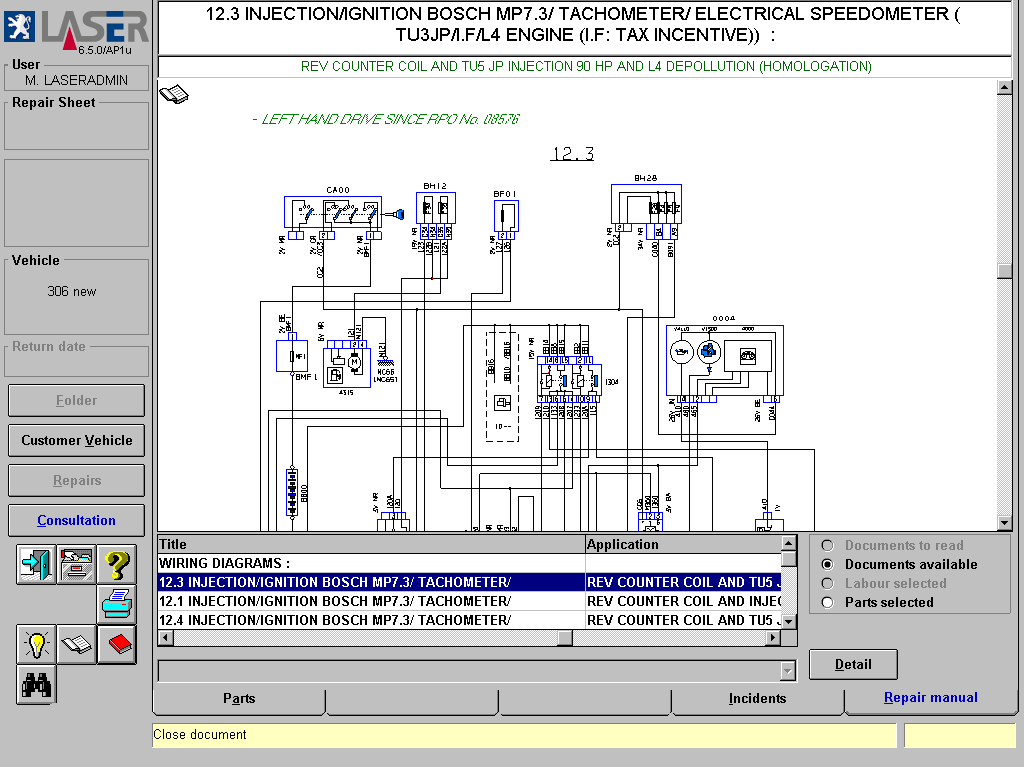Click the 306 new vehicle text

point(72,292)
